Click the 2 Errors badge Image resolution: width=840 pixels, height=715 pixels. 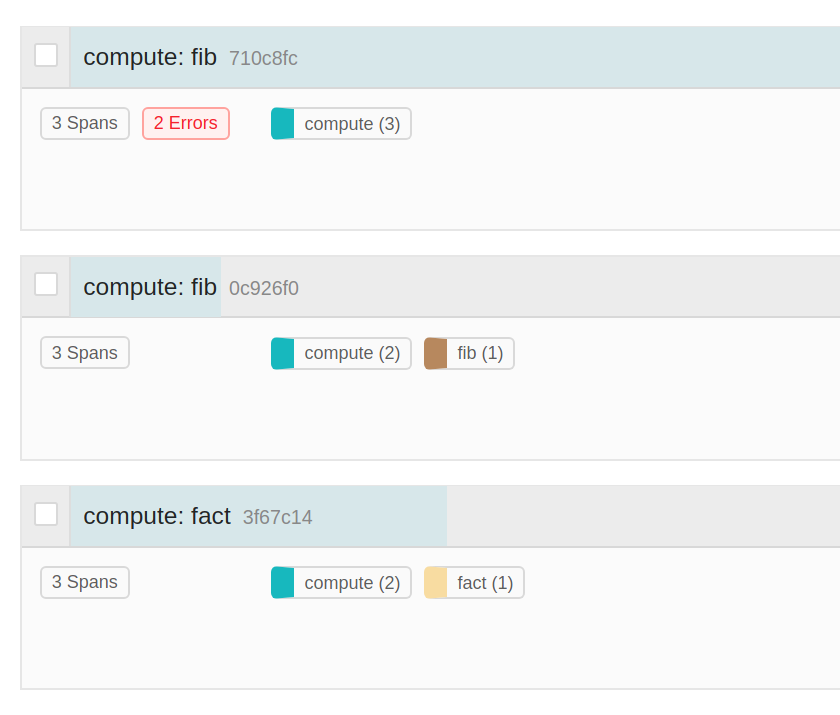click(x=186, y=123)
